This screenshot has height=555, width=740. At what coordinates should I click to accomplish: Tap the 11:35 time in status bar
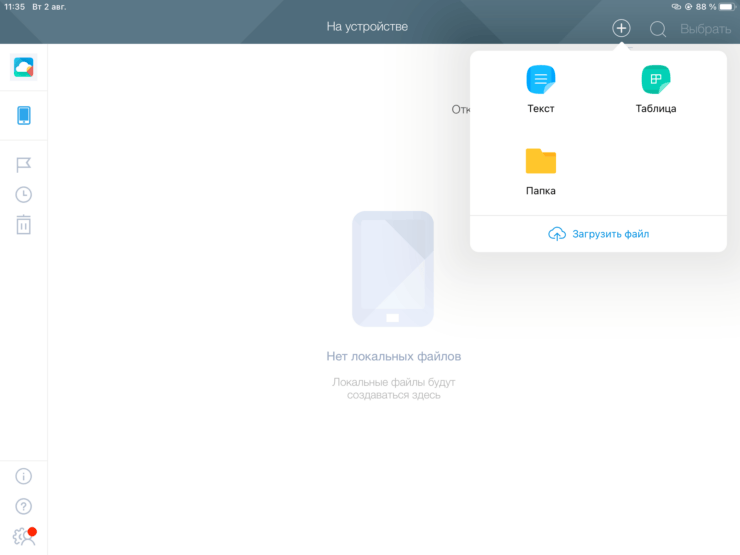(14, 6)
